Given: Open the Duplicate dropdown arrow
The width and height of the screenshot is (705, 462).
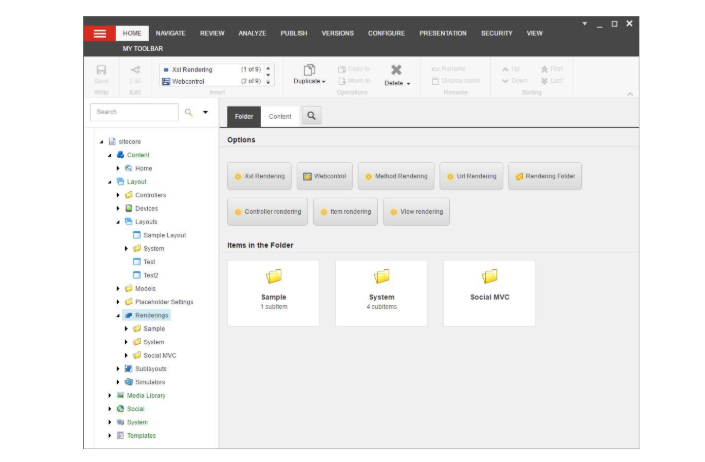Looking at the screenshot, I should tap(324, 82).
